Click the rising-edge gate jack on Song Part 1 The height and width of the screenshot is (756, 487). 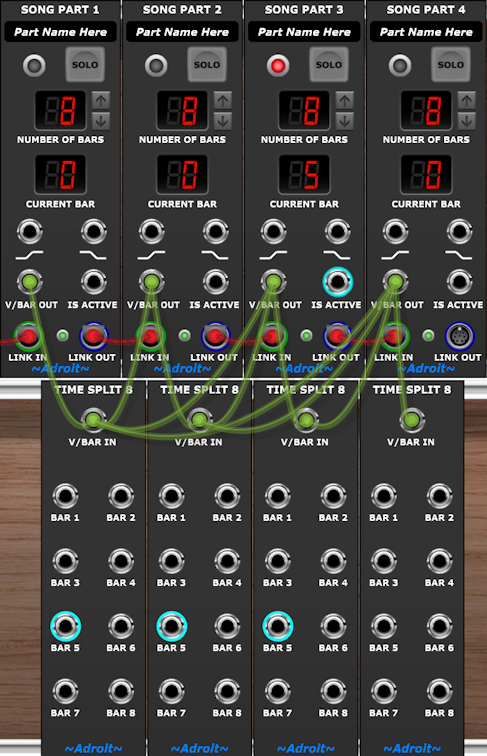(x=29, y=231)
